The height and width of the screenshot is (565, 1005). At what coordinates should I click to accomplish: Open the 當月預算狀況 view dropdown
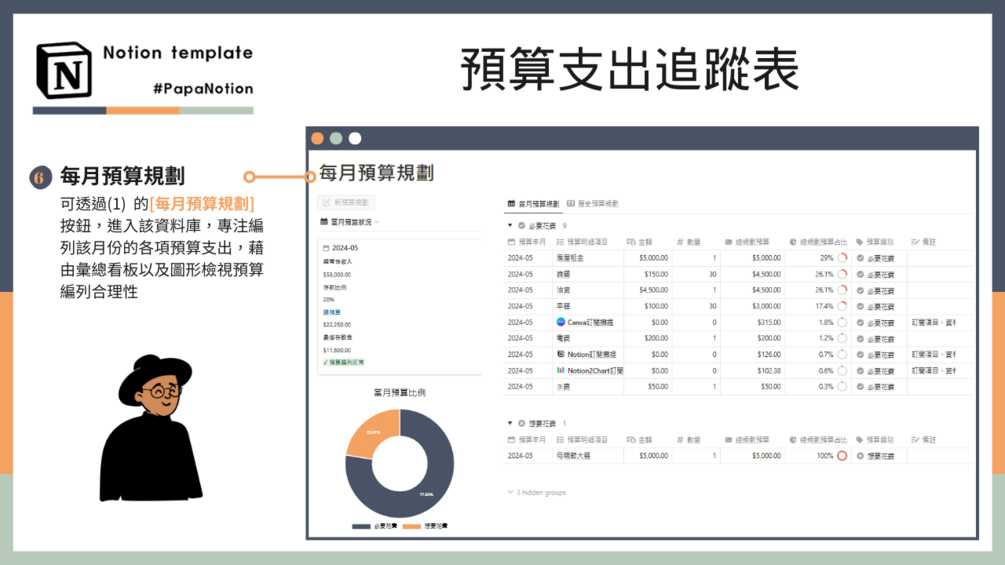(x=349, y=222)
